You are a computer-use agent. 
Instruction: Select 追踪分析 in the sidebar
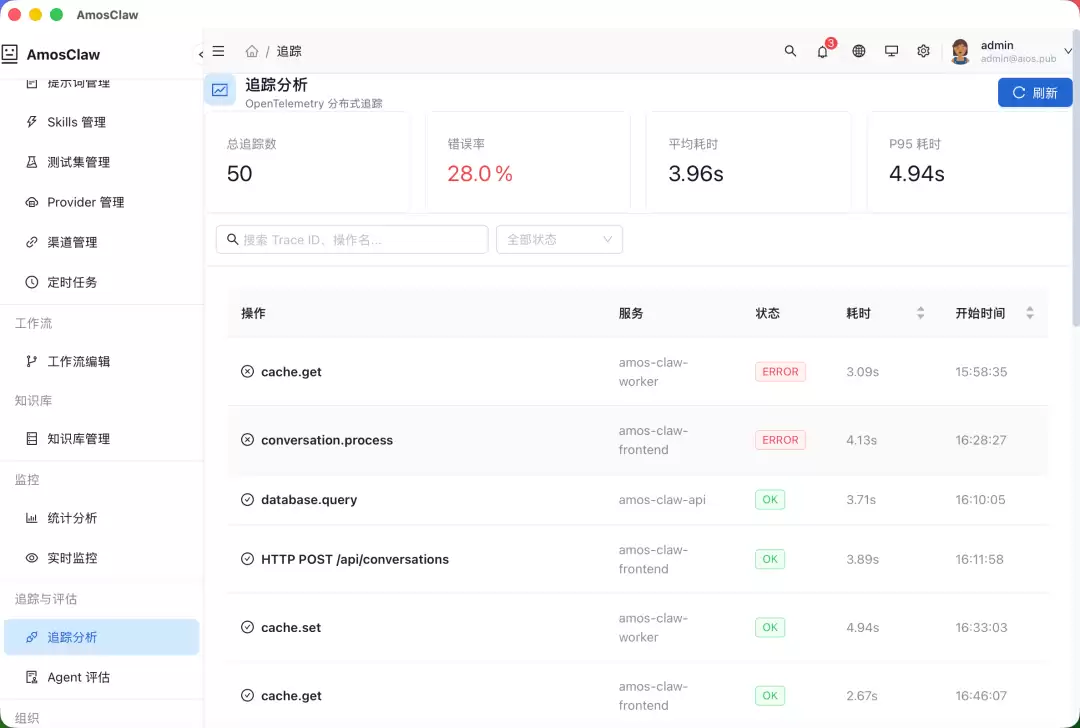tap(102, 636)
